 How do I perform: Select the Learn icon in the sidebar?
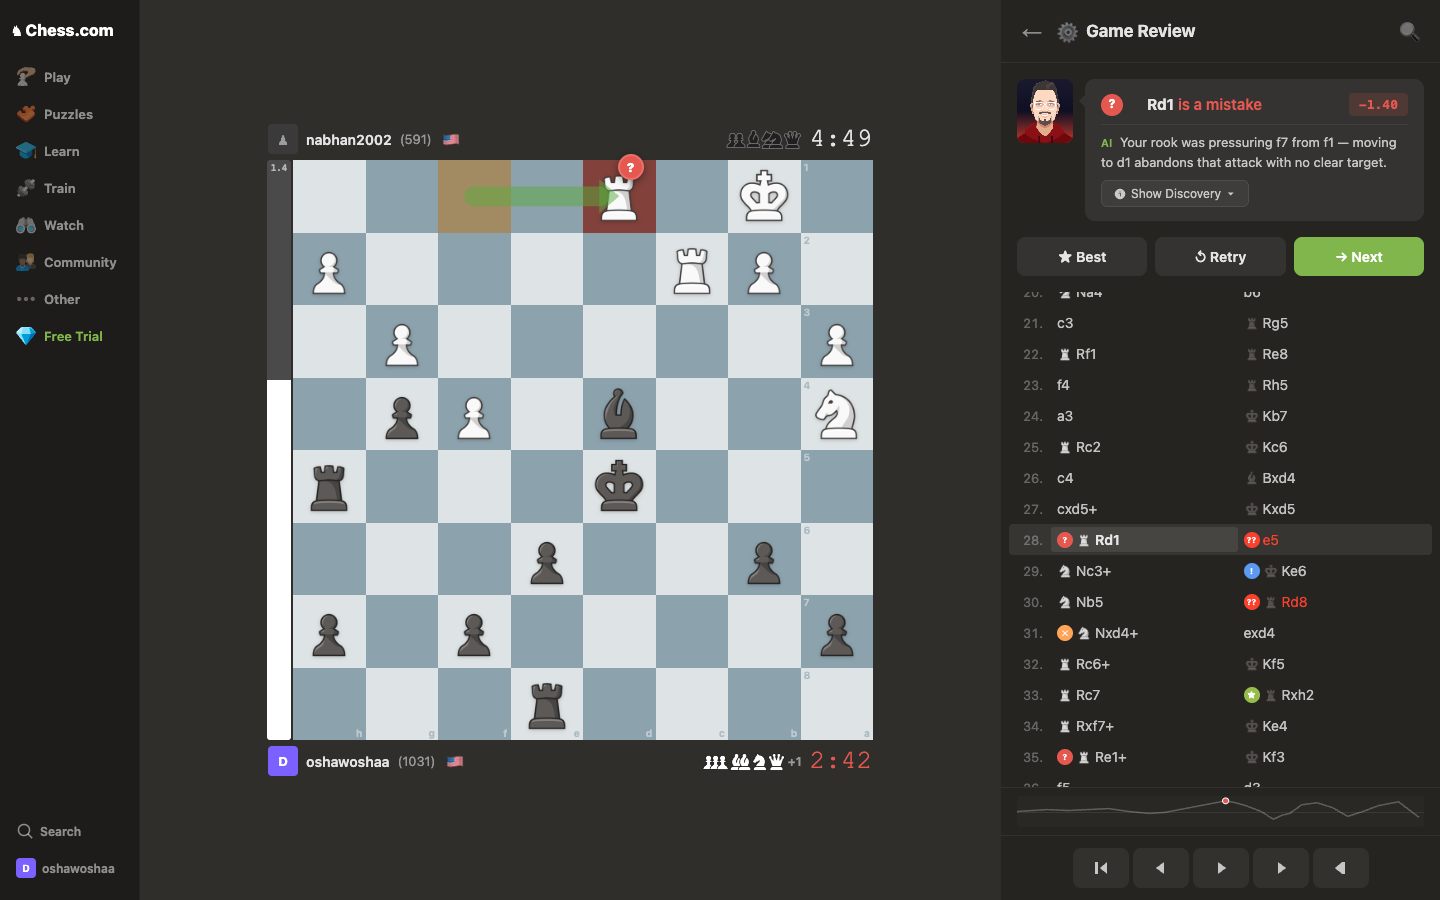pyautogui.click(x=26, y=150)
